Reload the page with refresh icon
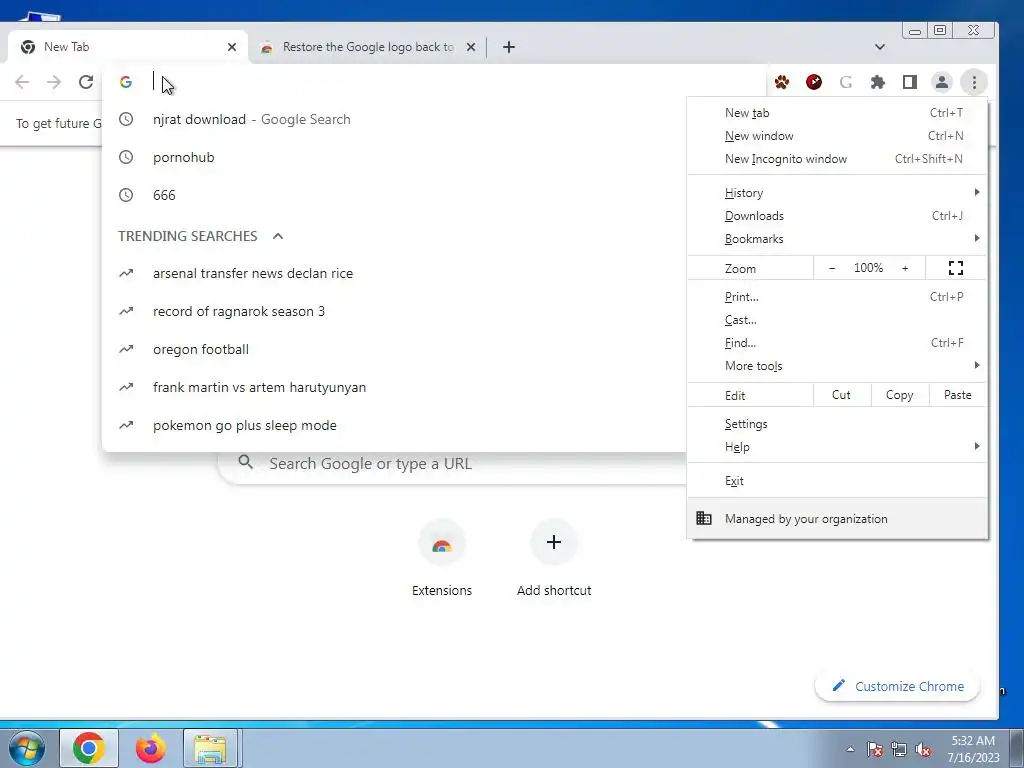This screenshot has height=768, width=1024. tap(86, 82)
